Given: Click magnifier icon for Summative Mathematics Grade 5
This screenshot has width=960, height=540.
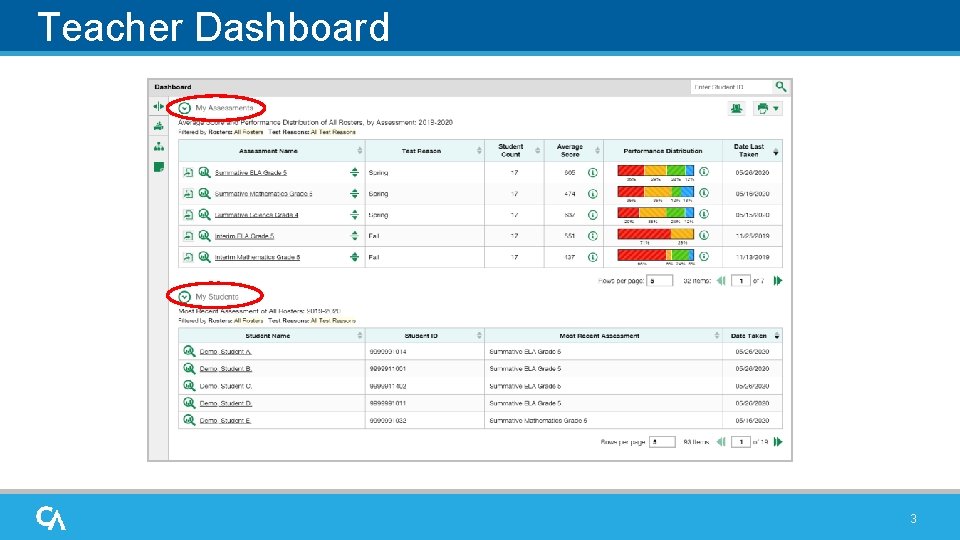Looking at the screenshot, I should point(204,193).
